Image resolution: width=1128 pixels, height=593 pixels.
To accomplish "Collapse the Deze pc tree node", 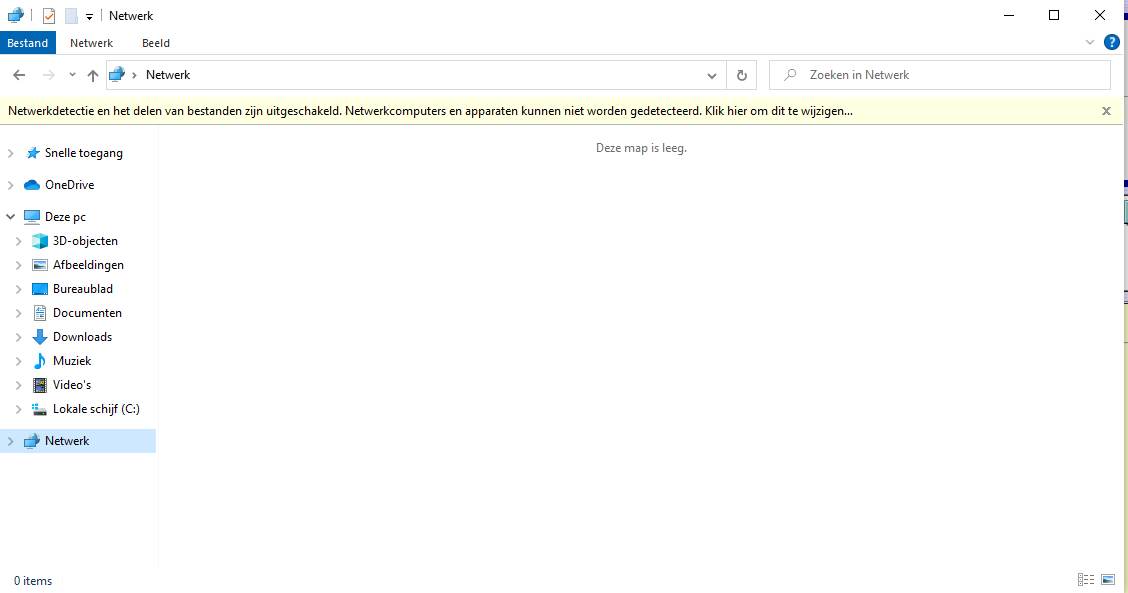I will point(11,217).
